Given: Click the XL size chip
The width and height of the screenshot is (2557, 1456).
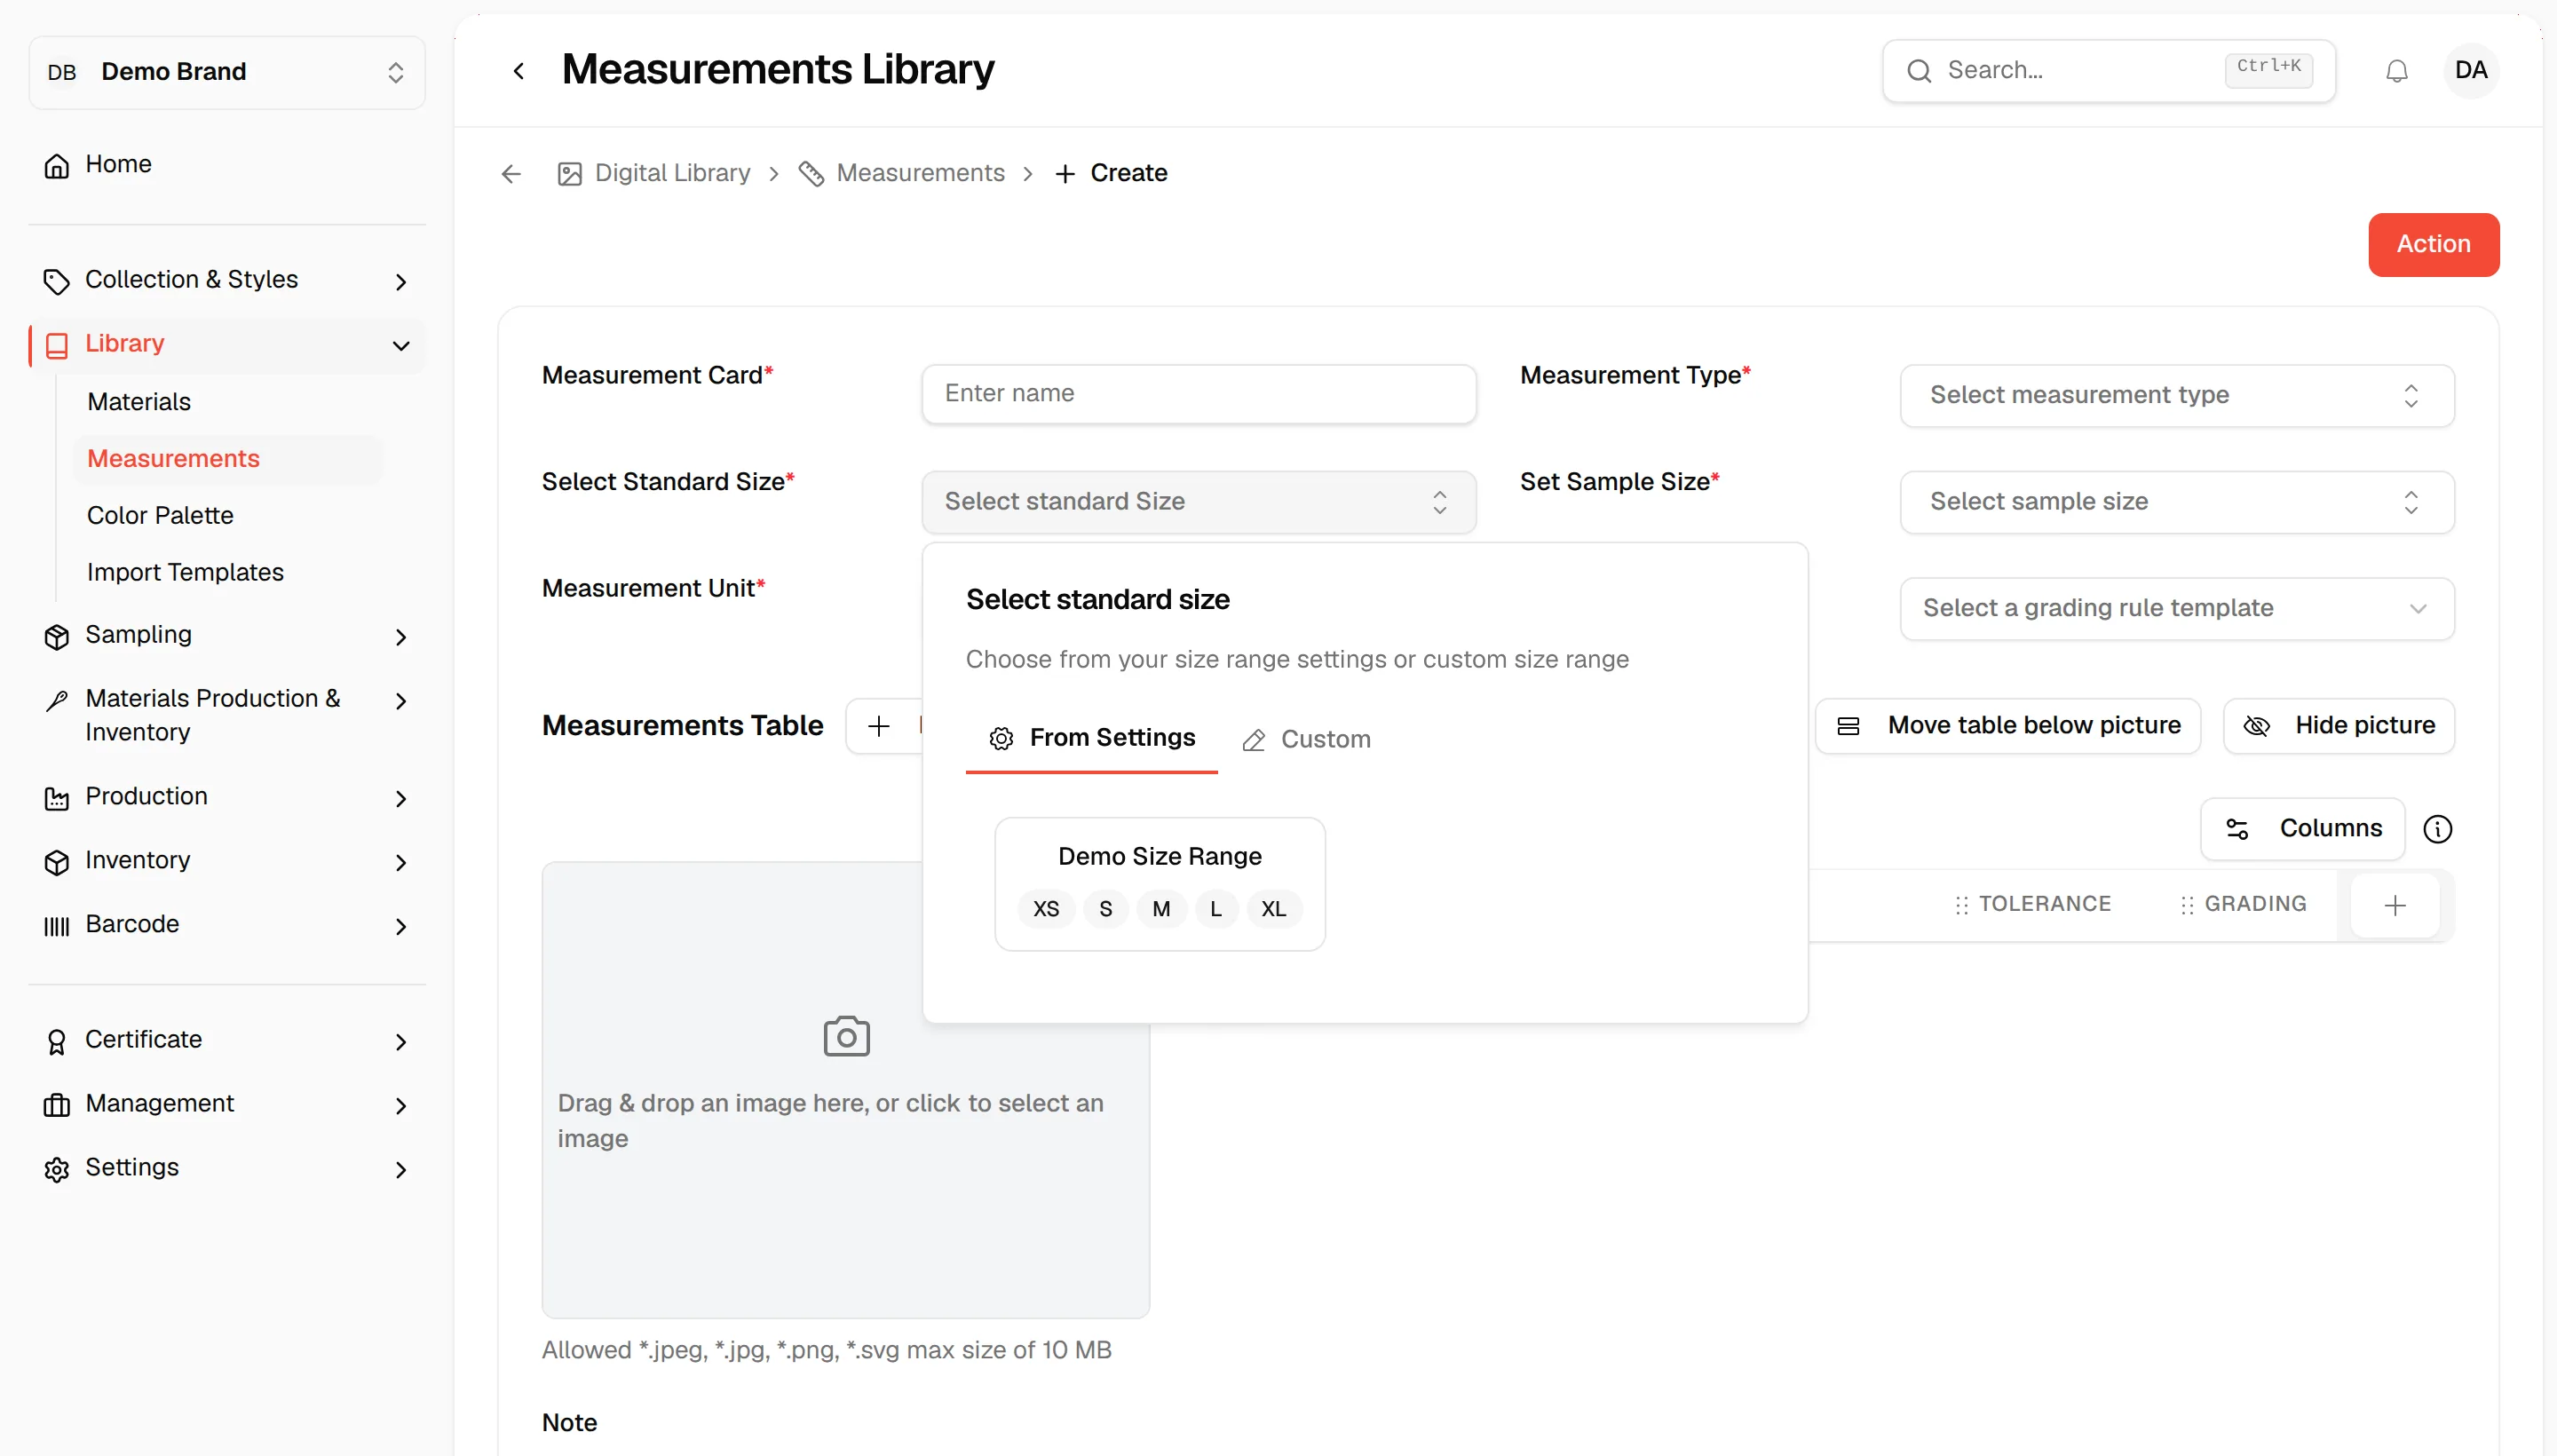Looking at the screenshot, I should 1273,909.
